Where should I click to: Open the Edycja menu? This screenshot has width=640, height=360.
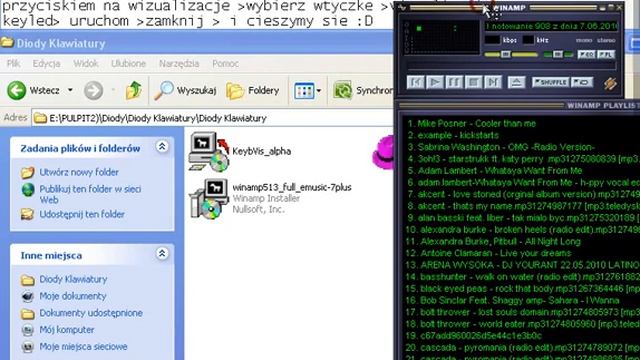pyautogui.click(x=46, y=64)
